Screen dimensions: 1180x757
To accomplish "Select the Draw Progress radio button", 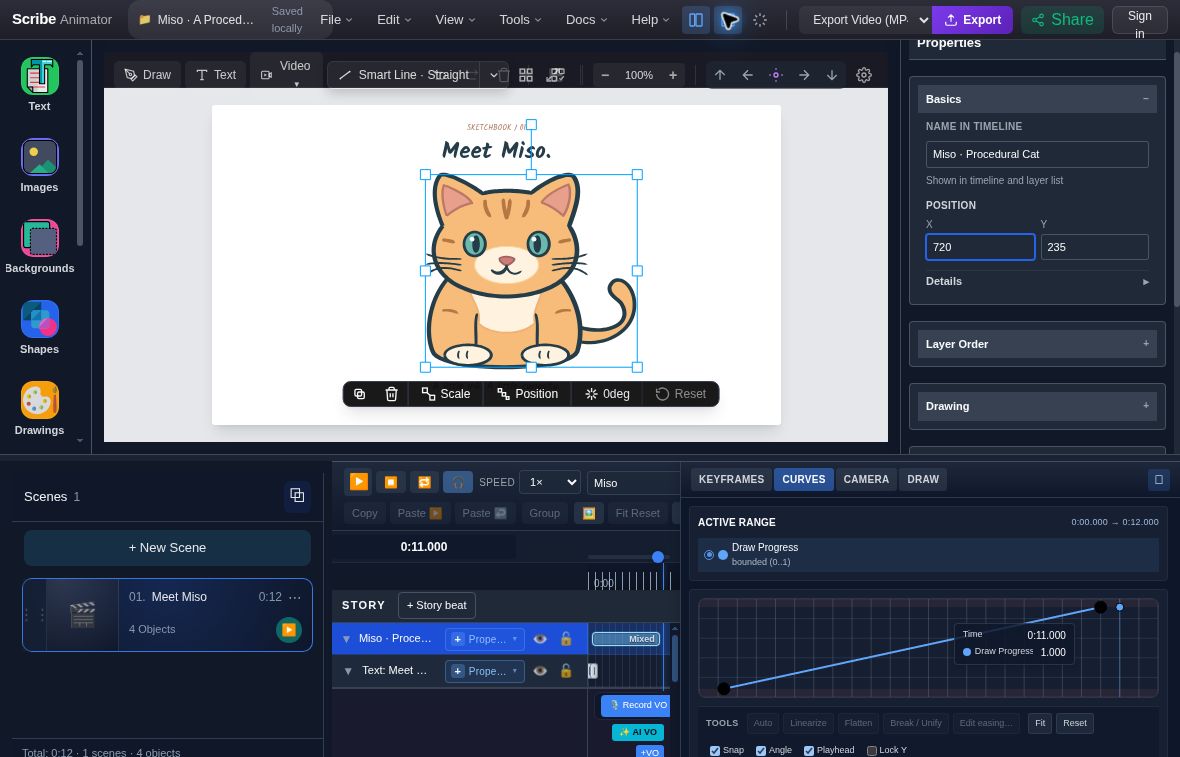I will 709,555.
